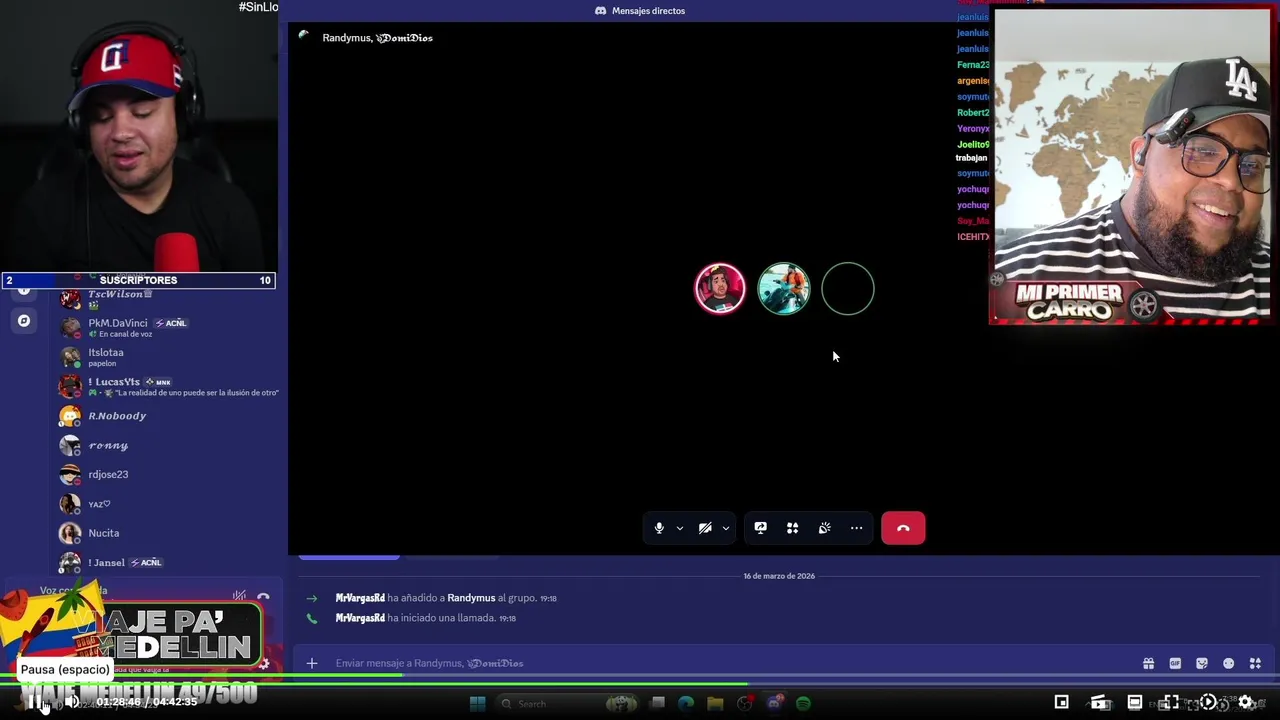1280x720 pixels.
Task: Open the video player settings gear
Action: (x=1245, y=703)
